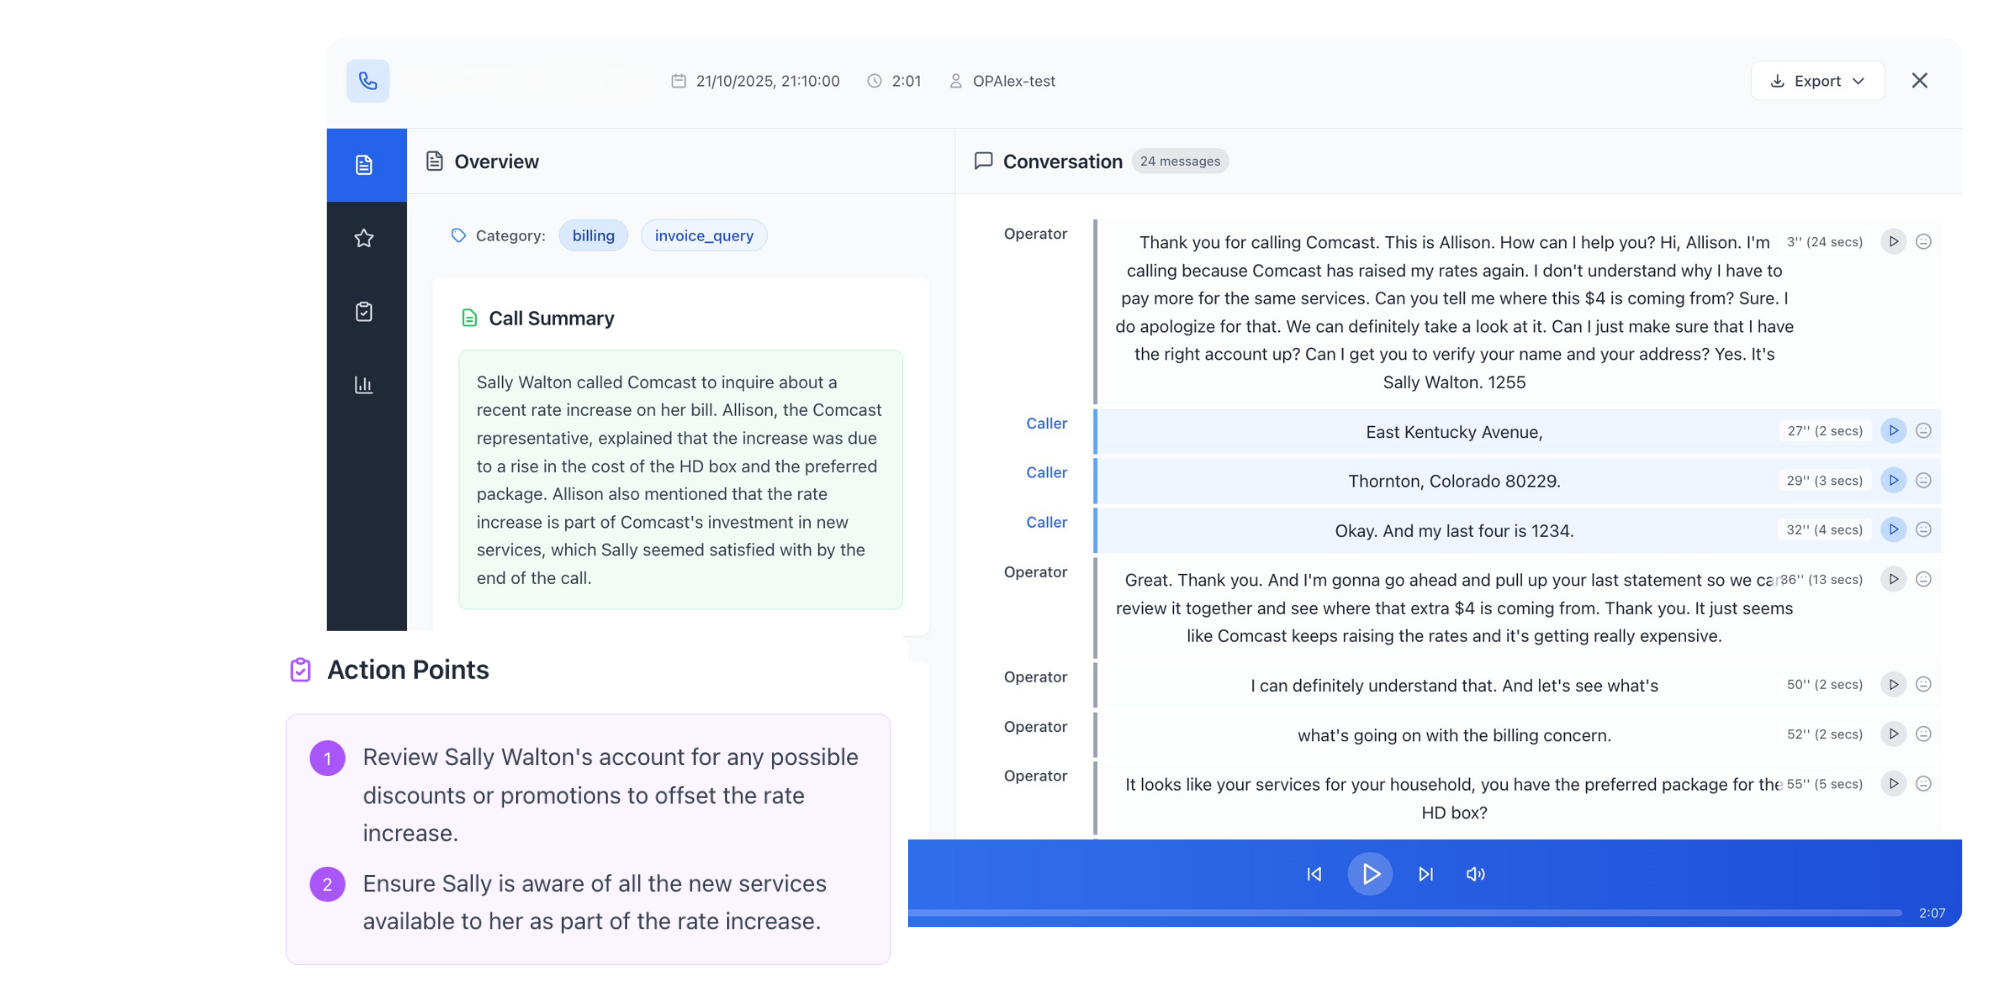
Task: Skip to the next audio segment
Action: click(x=1426, y=874)
